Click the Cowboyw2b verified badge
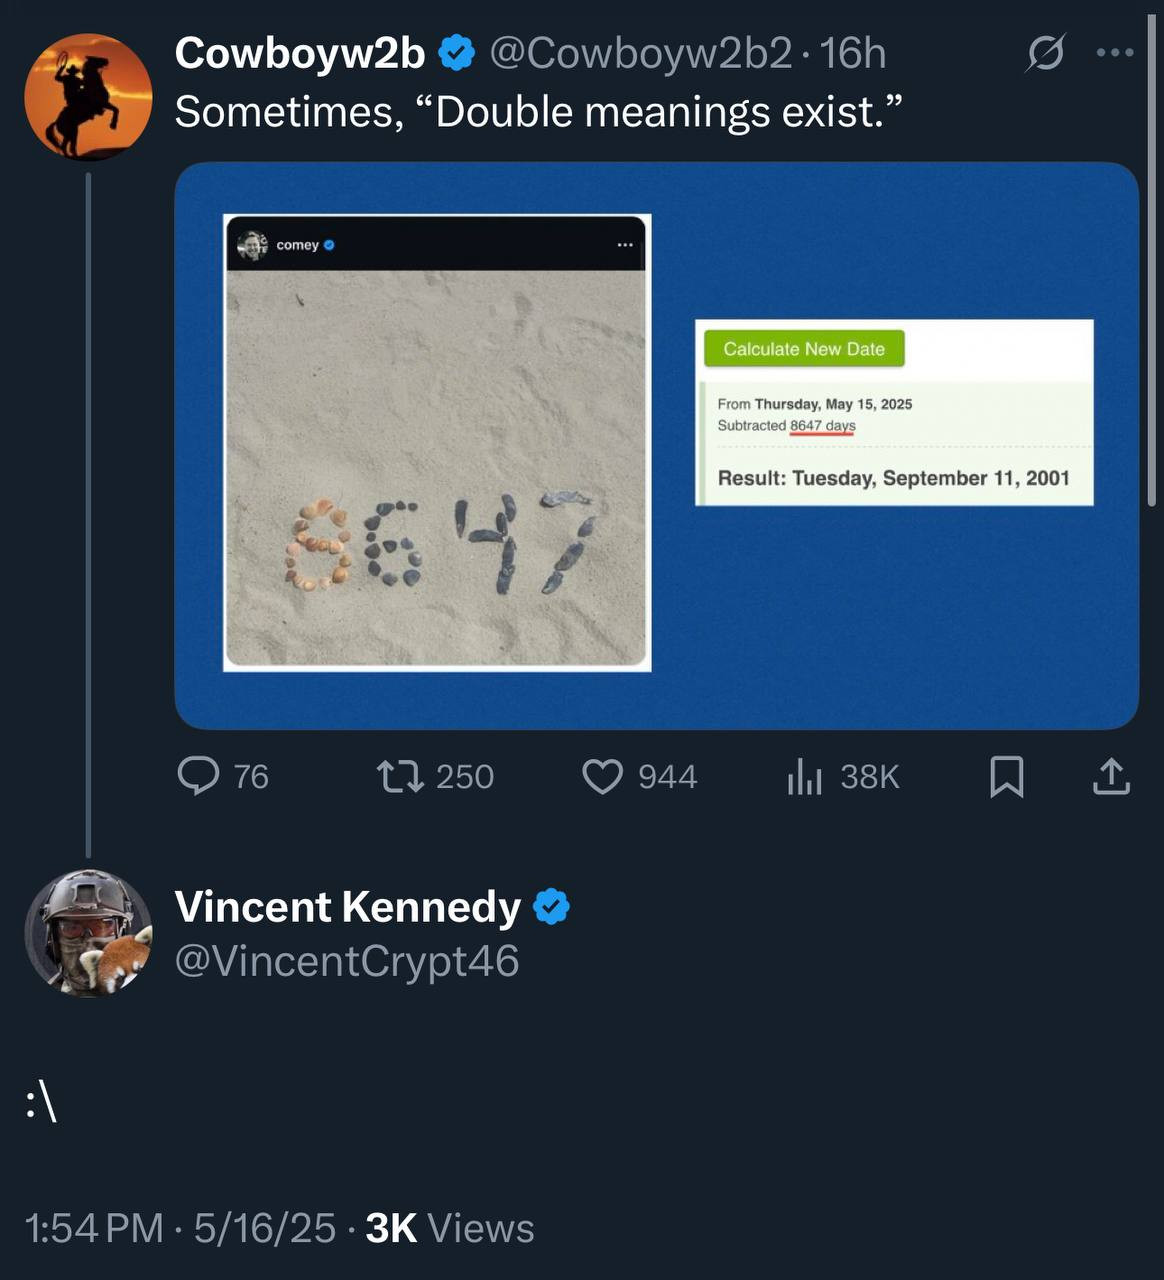The height and width of the screenshot is (1280, 1164). coord(457,53)
